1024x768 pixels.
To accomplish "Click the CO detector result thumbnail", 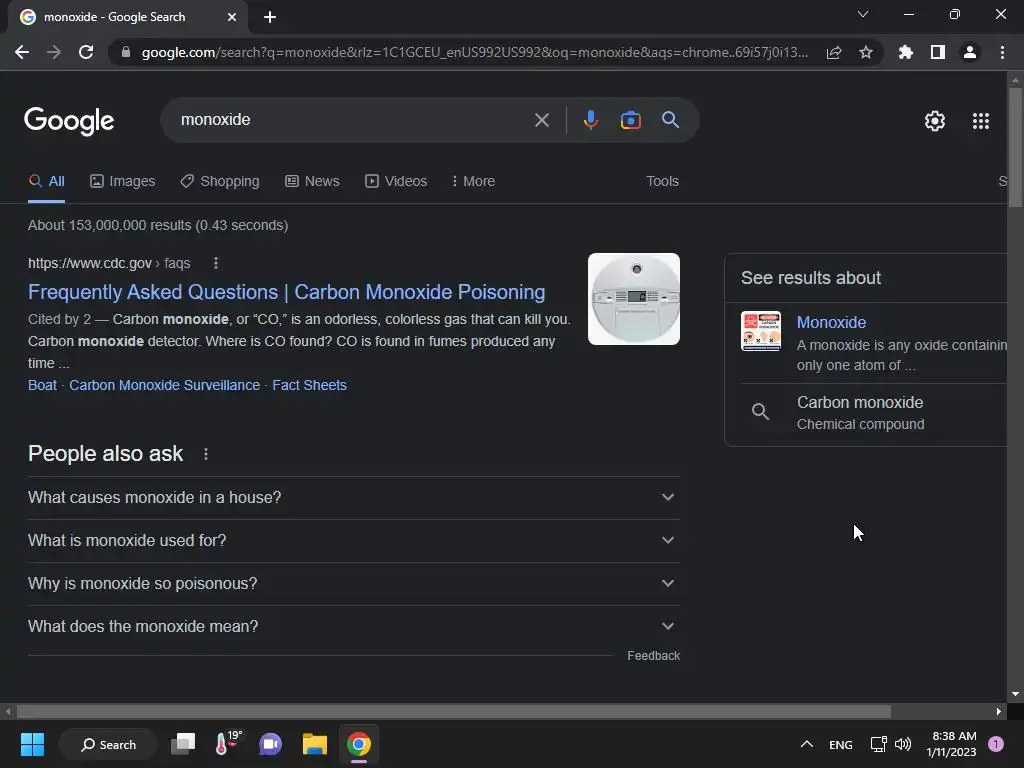I will (633, 298).
